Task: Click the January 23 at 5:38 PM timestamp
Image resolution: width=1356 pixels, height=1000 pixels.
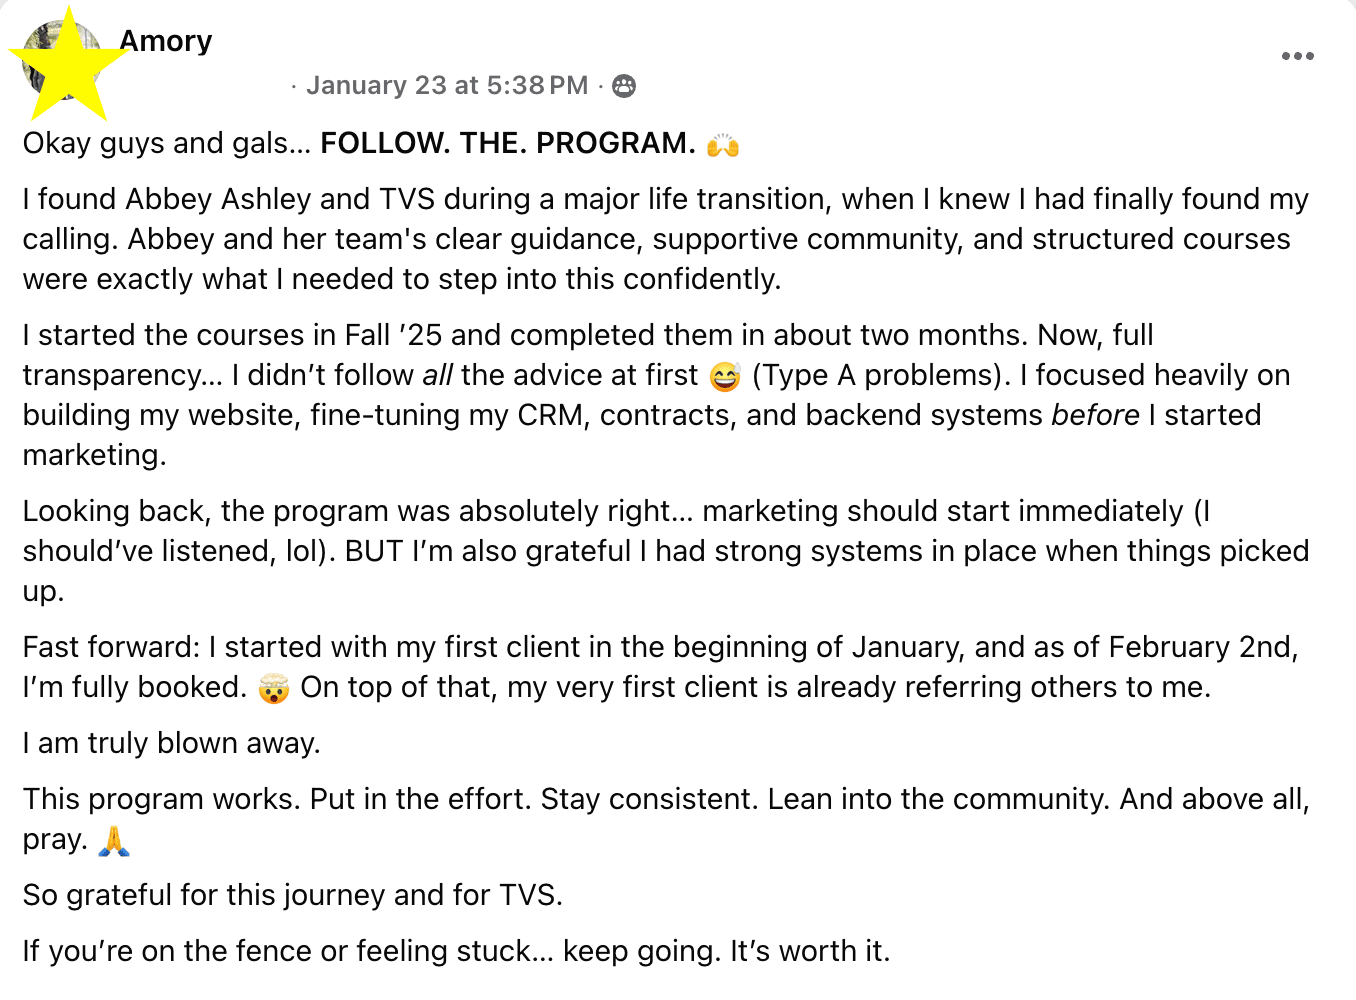Action: coord(447,86)
